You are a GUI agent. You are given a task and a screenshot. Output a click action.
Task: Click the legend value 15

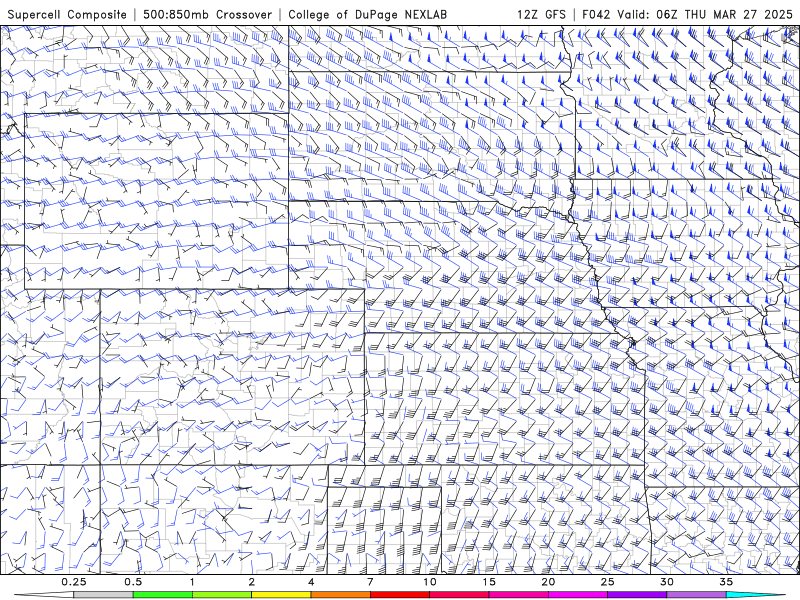(x=489, y=582)
